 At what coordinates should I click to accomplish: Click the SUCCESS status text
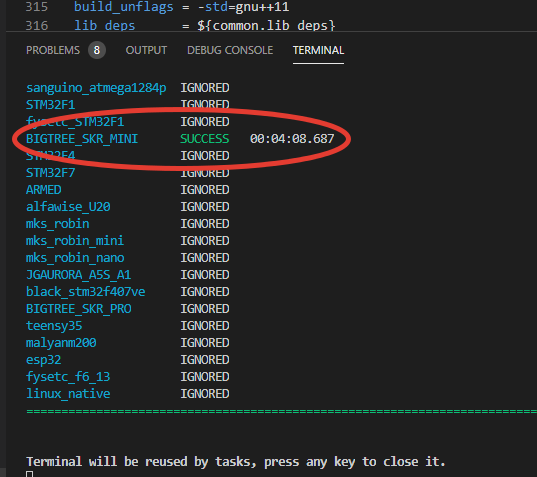(205, 139)
